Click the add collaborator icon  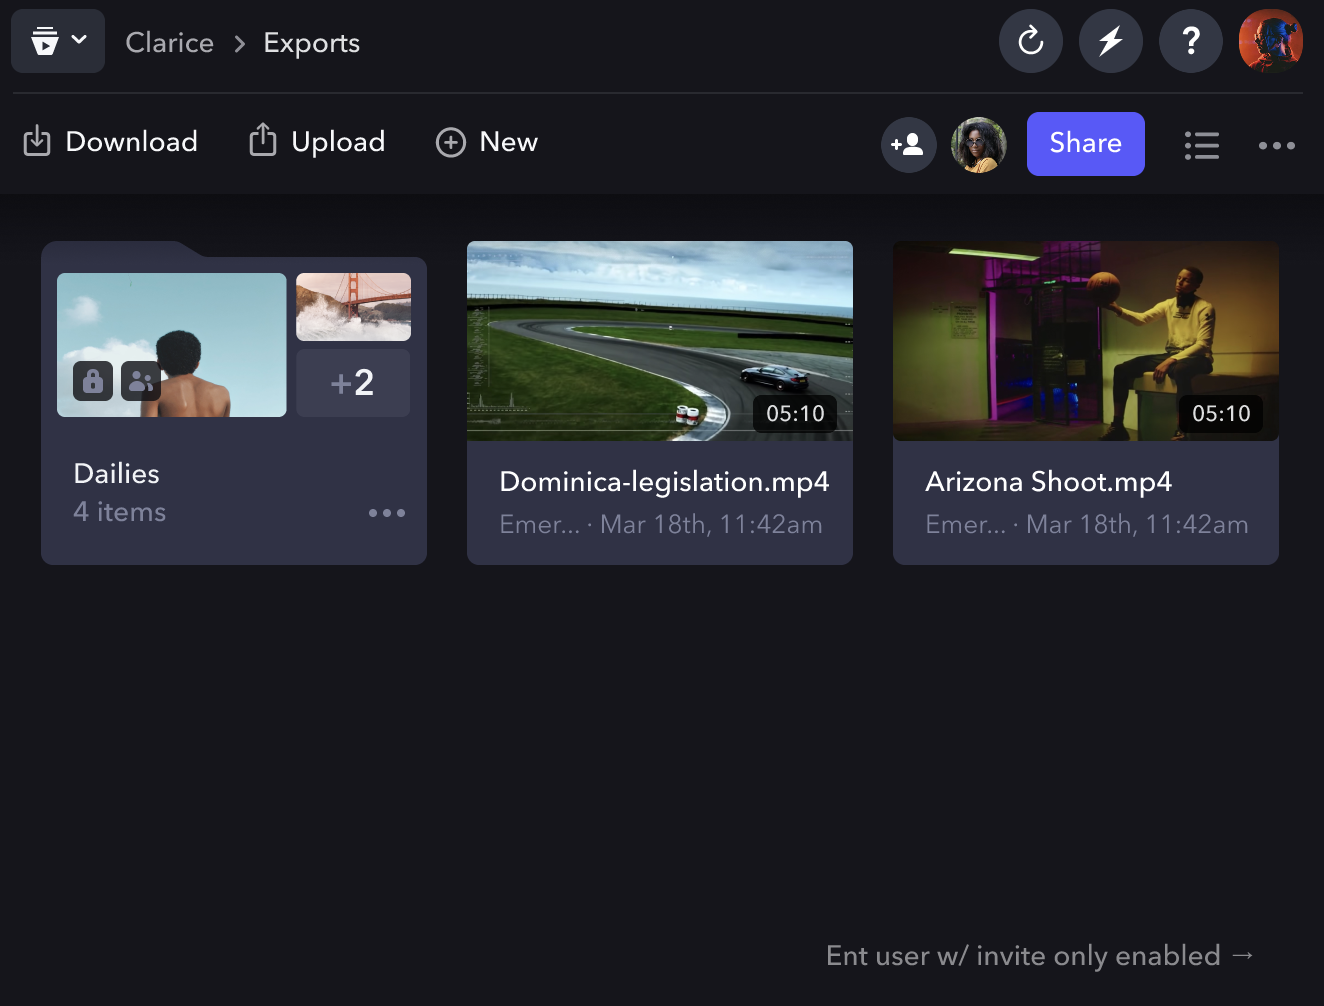point(908,145)
